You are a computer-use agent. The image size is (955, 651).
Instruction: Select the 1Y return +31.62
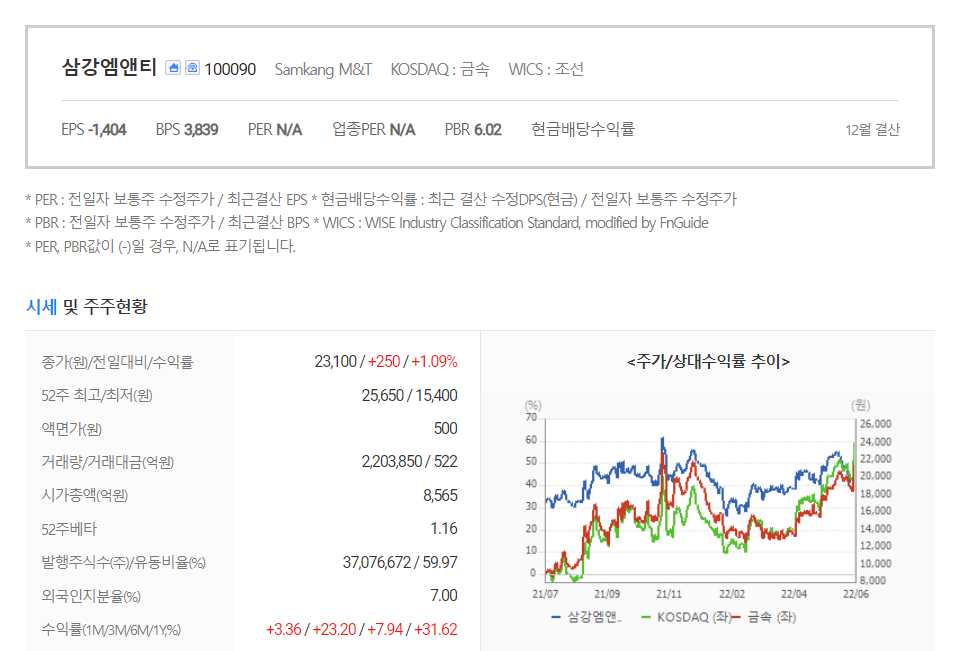click(435, 629)
